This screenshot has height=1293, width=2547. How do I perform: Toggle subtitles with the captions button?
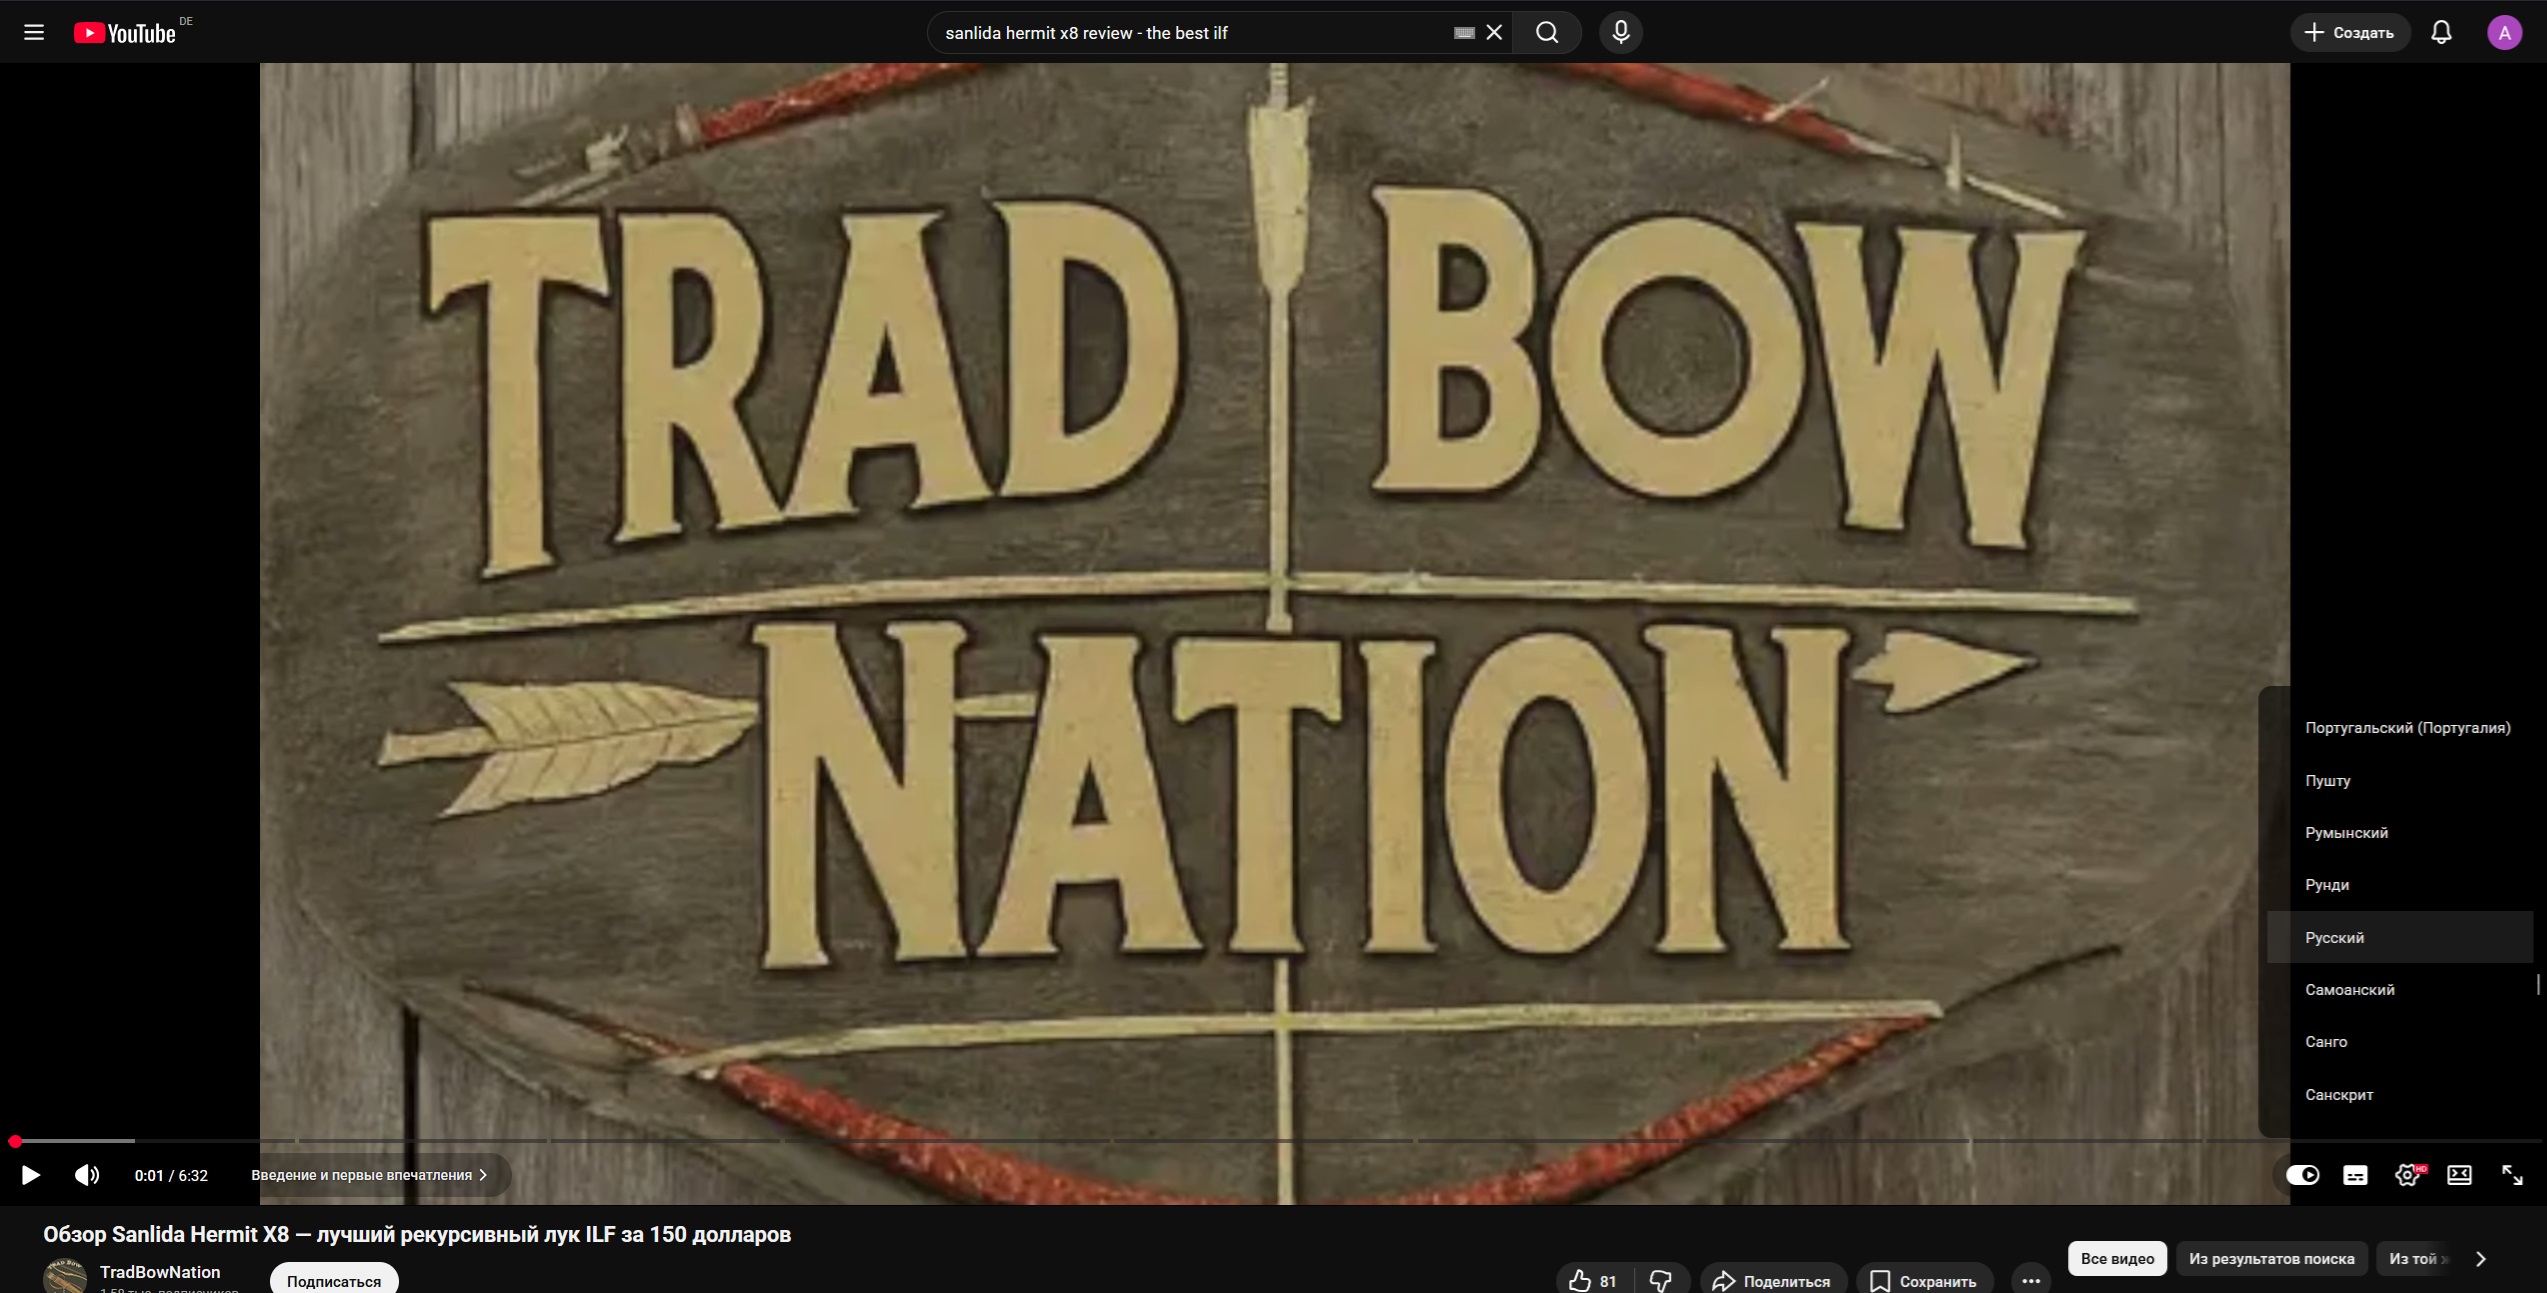click(2355, 1175)
